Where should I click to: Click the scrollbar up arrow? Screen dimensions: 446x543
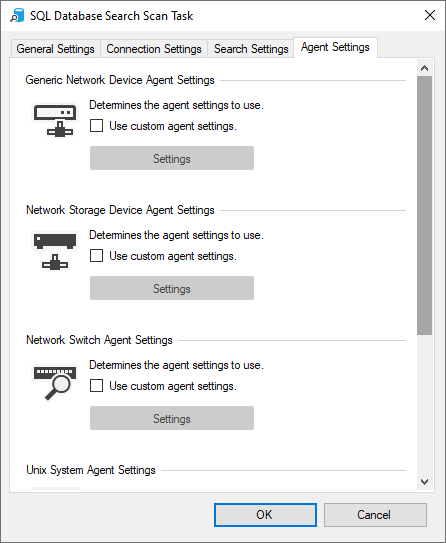click(425, 68)
